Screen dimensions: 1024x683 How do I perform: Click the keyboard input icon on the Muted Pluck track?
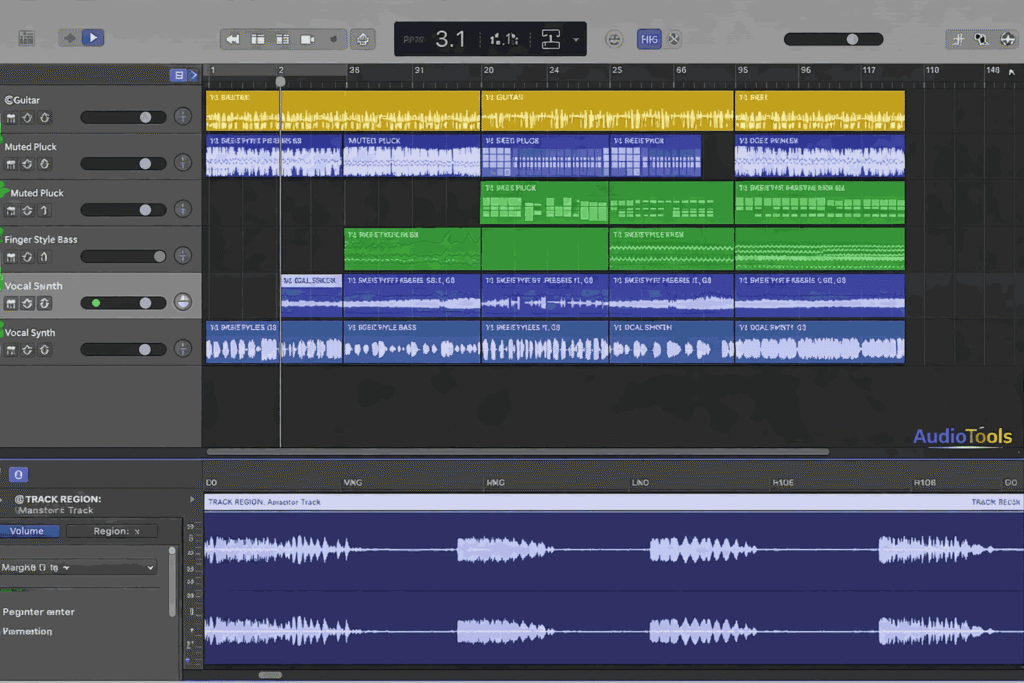[x=11, y=163]
